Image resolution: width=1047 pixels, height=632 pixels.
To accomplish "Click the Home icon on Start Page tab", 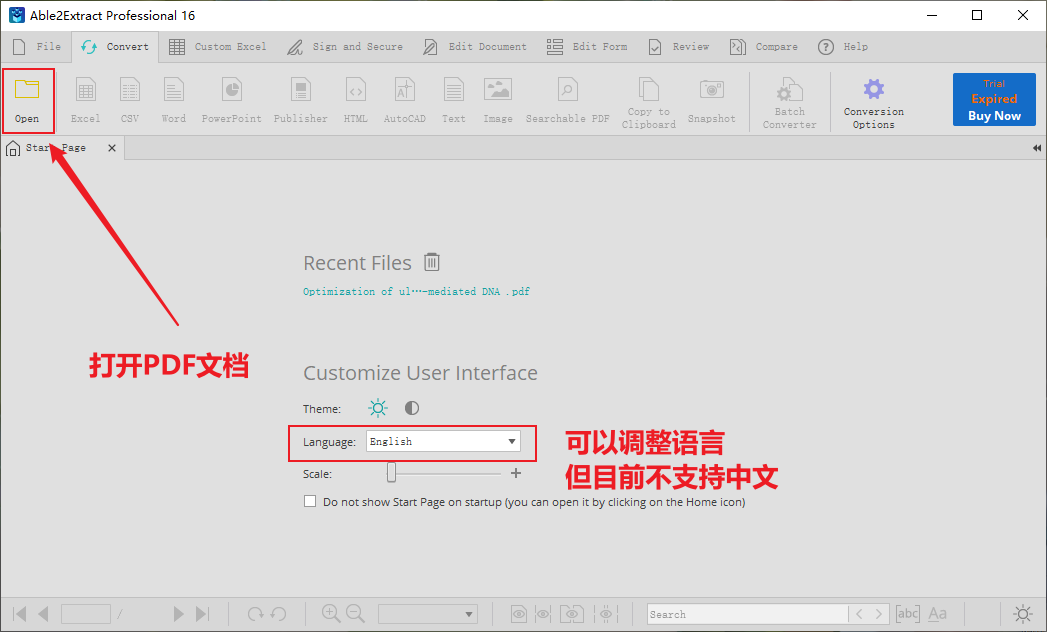I will point(13,148).
